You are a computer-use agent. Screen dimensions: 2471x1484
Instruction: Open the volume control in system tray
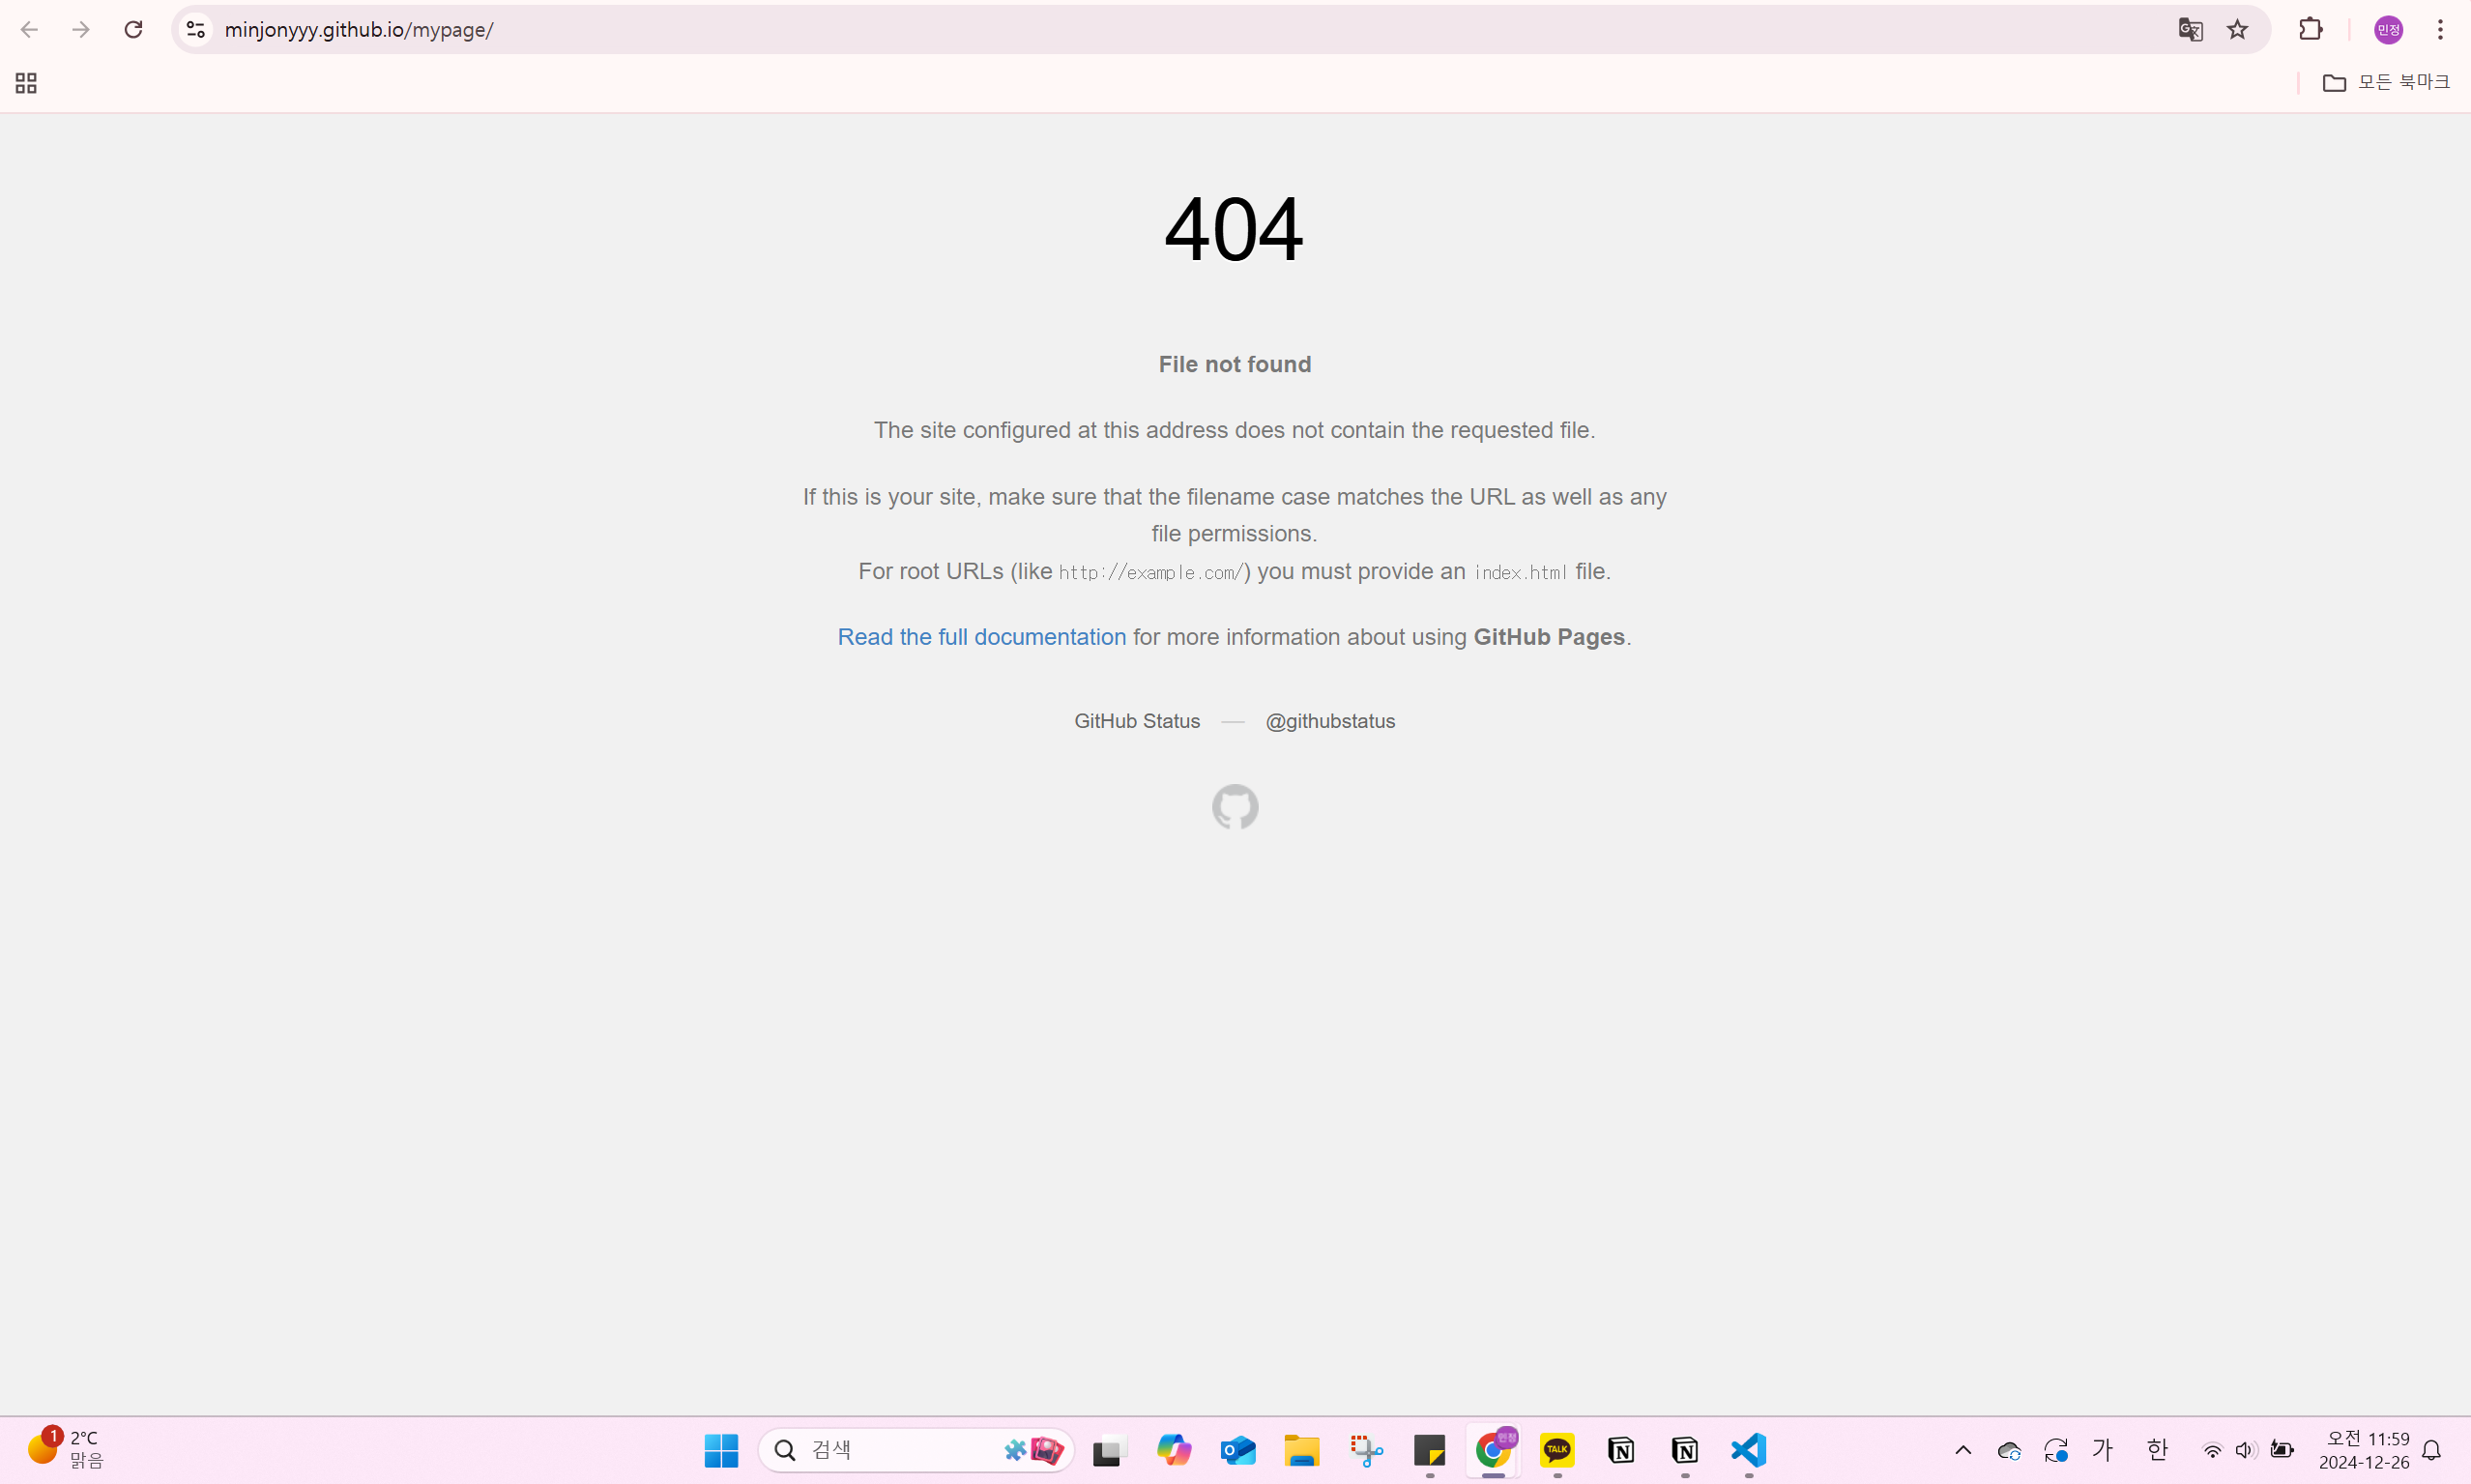[2246, 1450]
